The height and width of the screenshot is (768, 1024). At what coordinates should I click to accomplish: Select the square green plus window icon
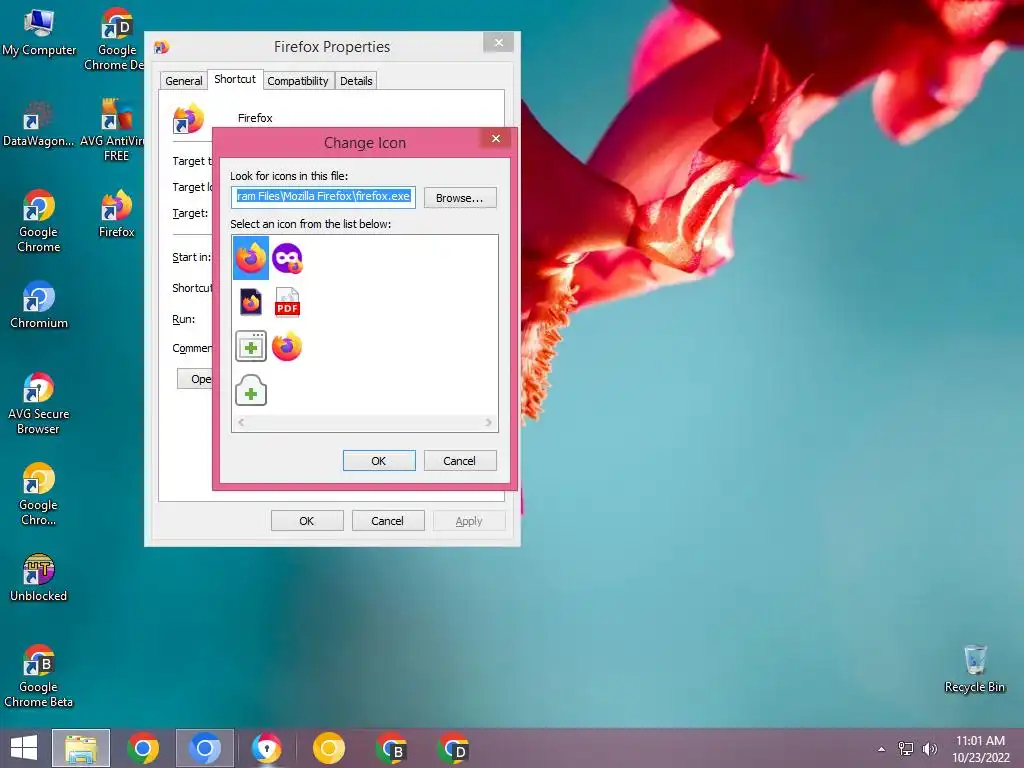[x=251, y=346]
